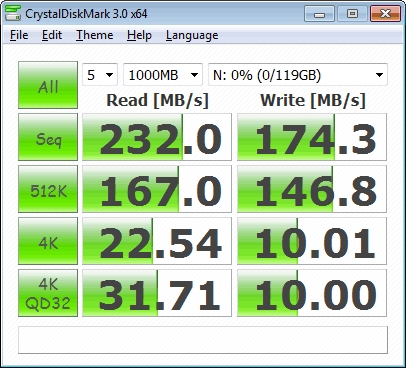The width and height of the screenshot is (406, 368).
Task: Open the Help menu
Action: click(x=139, y=35)
